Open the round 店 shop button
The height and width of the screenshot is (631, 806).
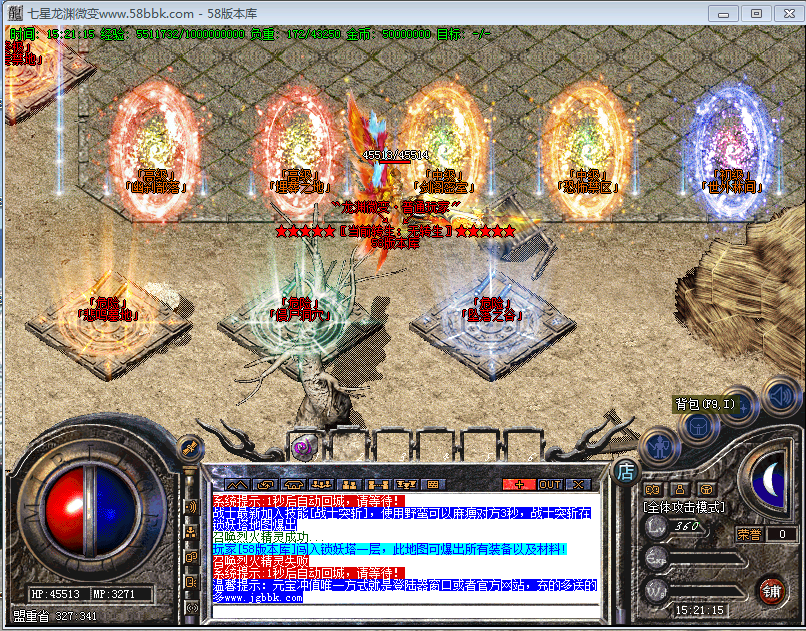pyautogui.click(x=626, y=471)
